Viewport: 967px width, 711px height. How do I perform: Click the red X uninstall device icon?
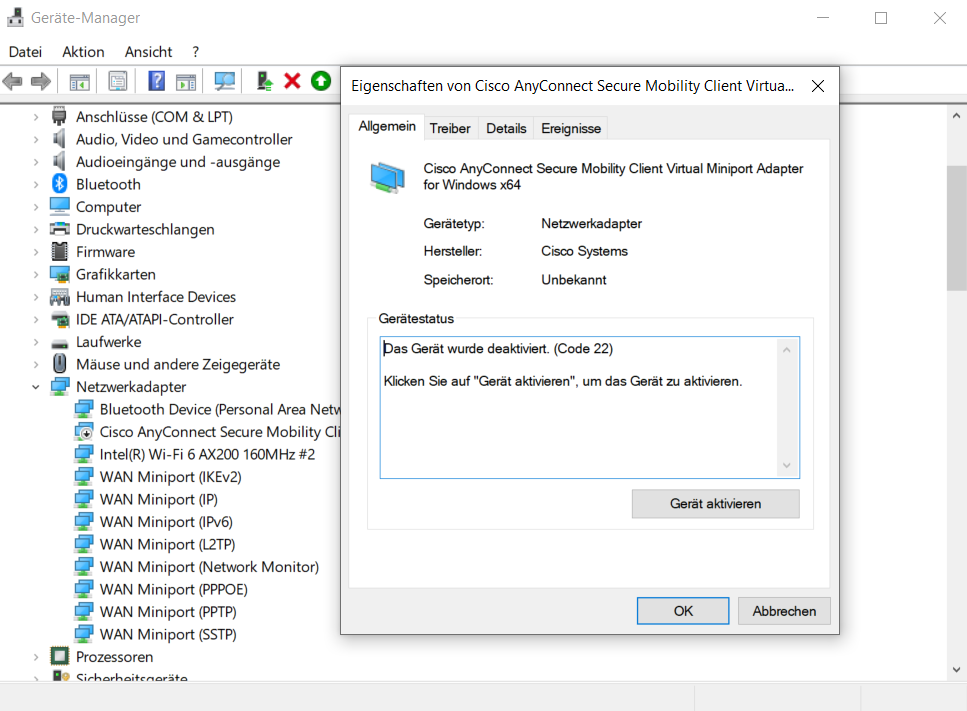click(292, 81)
